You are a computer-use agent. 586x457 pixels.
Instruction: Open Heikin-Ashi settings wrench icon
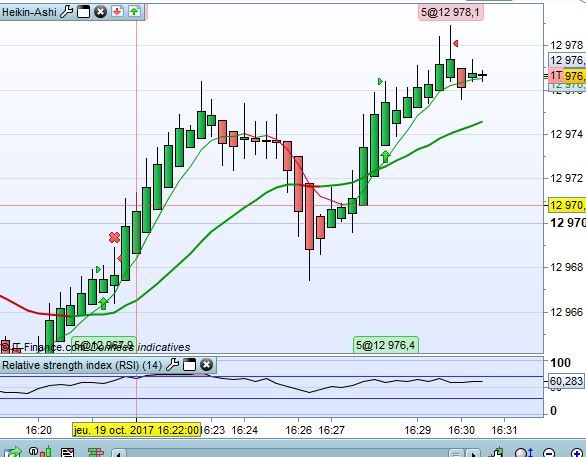pos(66,12)
